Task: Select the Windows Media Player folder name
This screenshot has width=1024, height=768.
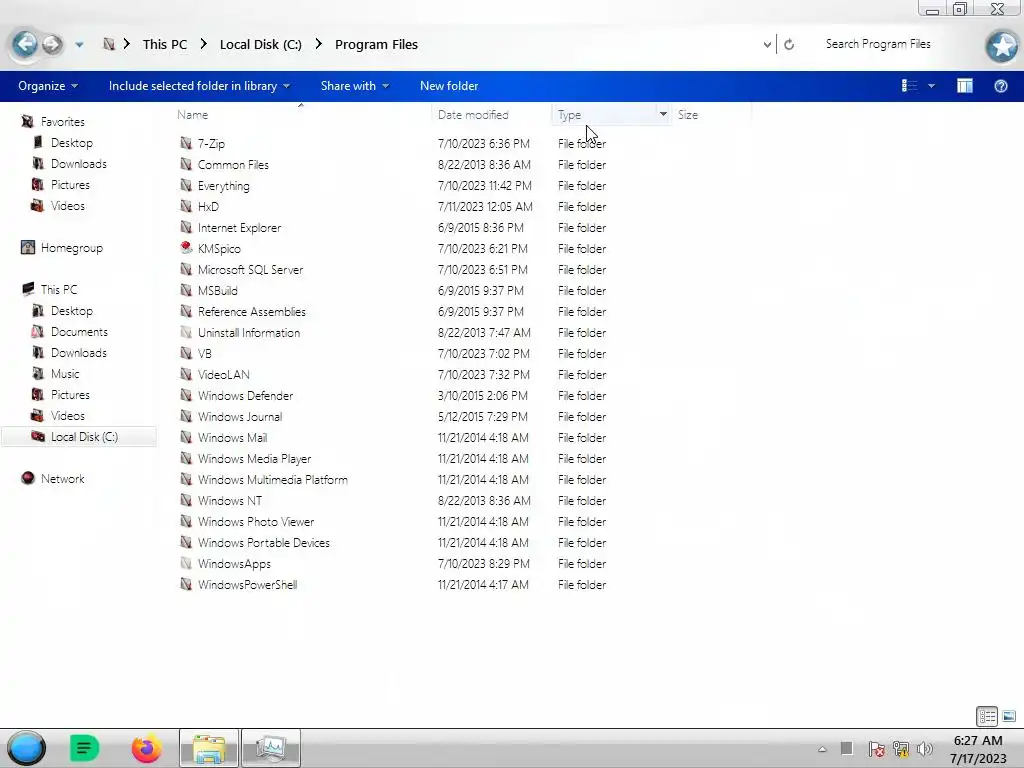Action: 254,458
